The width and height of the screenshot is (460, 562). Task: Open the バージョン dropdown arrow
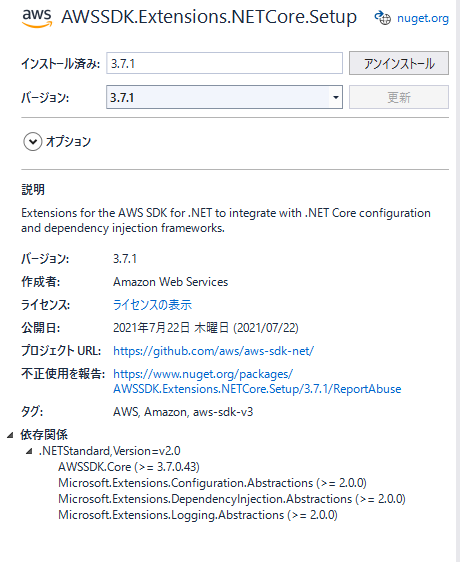[336, 97]
